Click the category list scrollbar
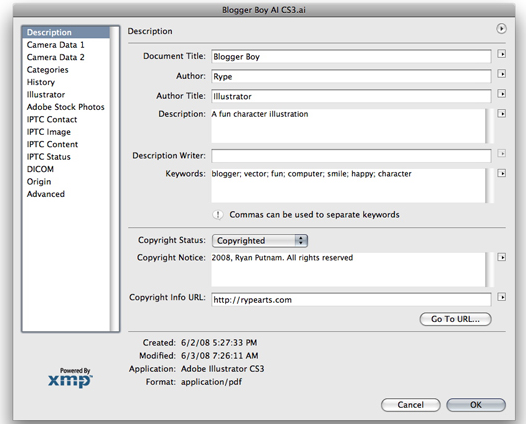Screen dimensions: 526x424 (x=114, y=179)
